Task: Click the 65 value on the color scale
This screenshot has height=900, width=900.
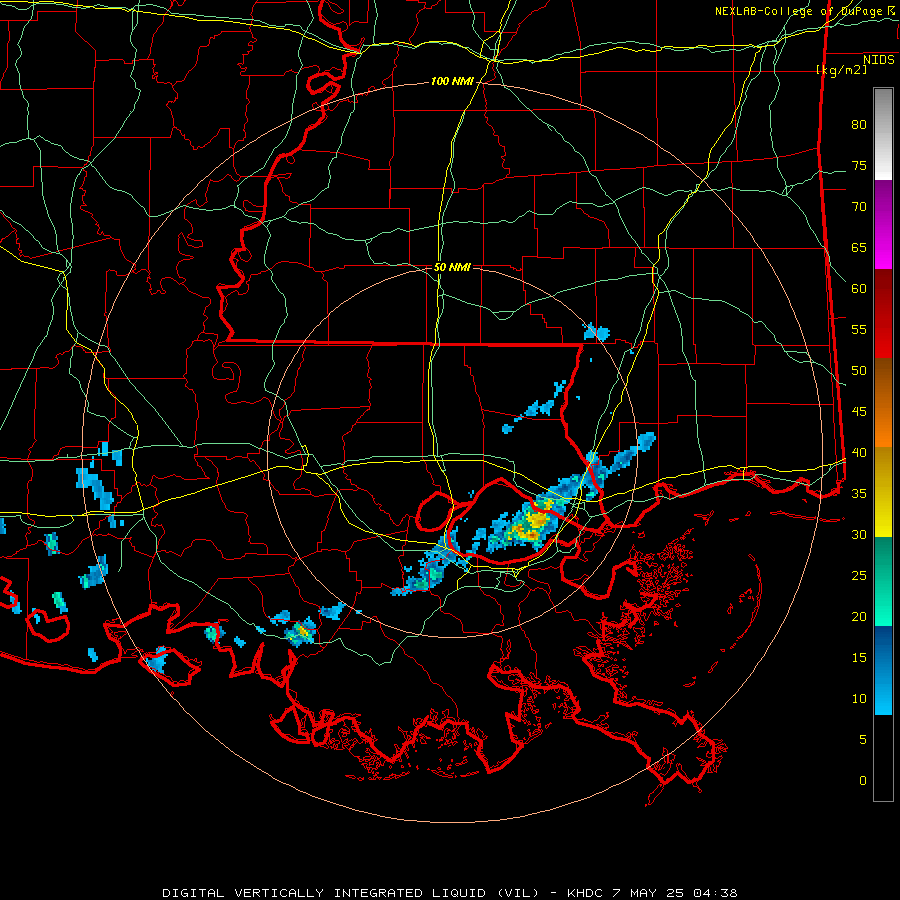Action: pos(859,247)
